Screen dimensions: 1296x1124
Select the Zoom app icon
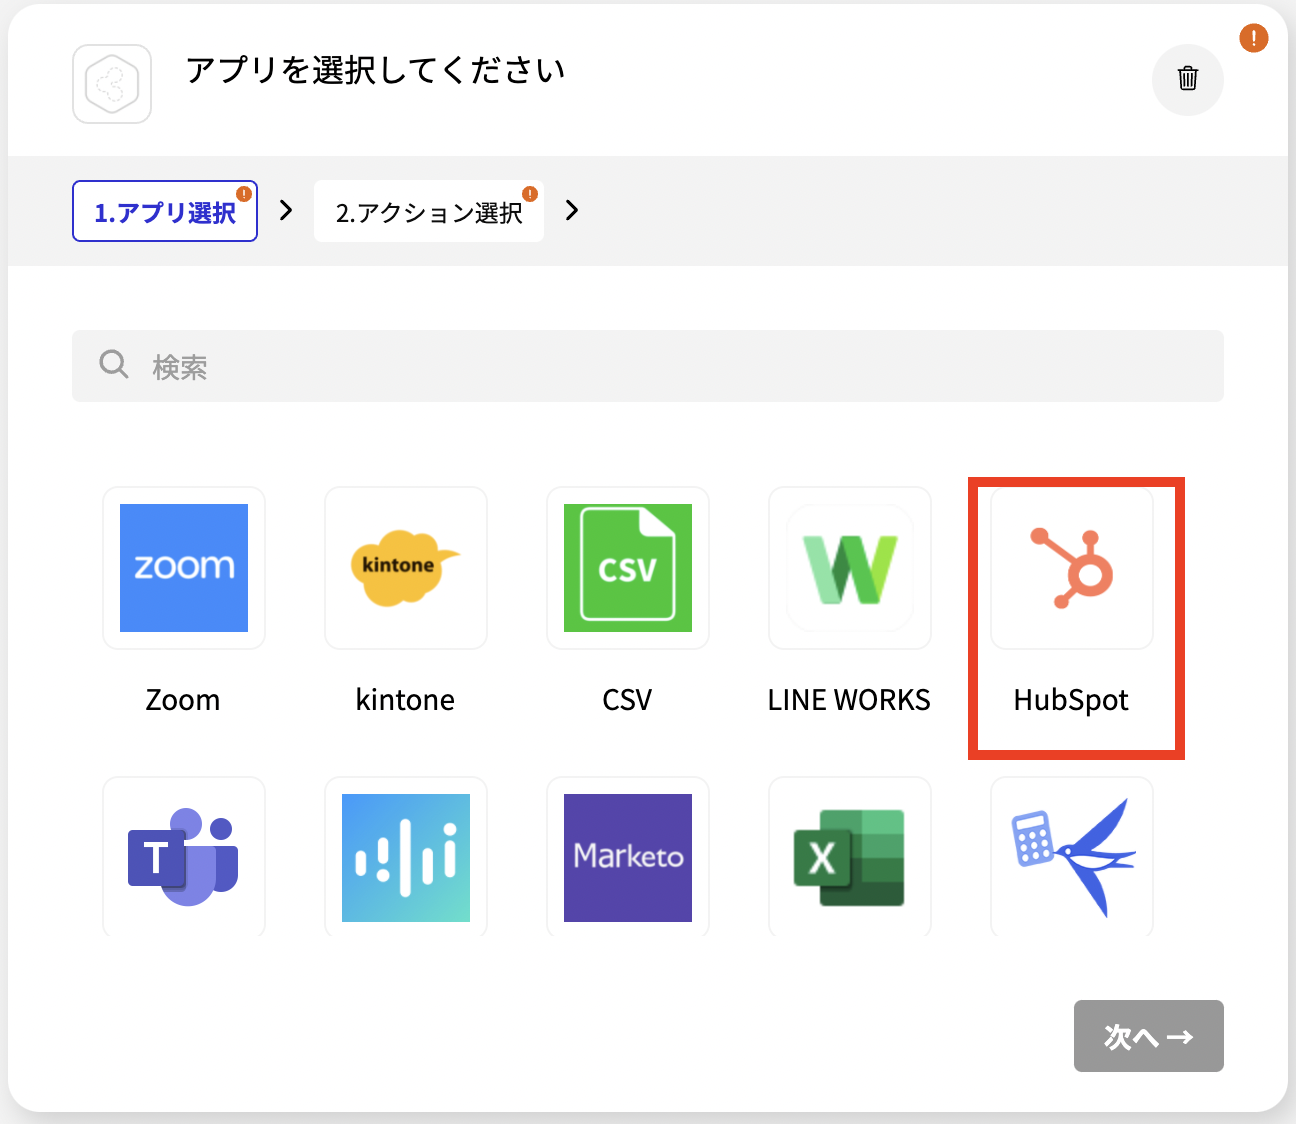[x=184, y=568]
